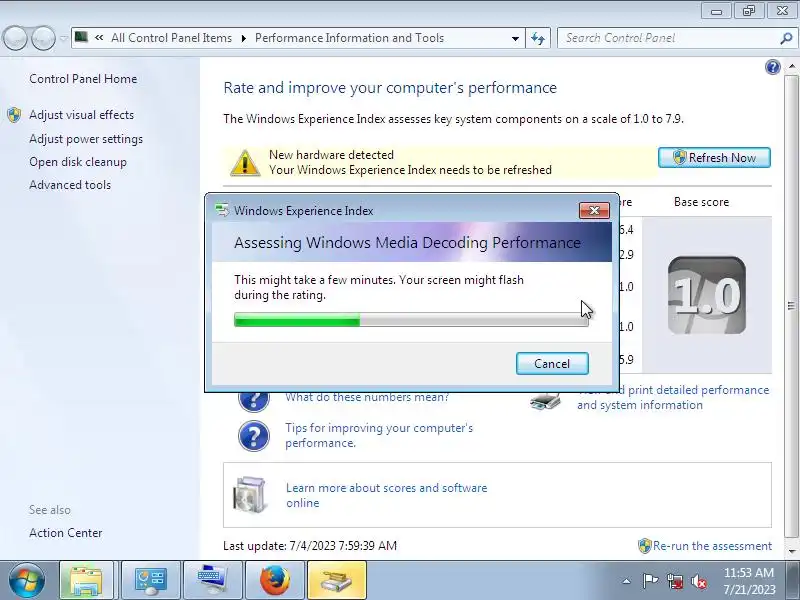Open Adjust power settings

86,139
